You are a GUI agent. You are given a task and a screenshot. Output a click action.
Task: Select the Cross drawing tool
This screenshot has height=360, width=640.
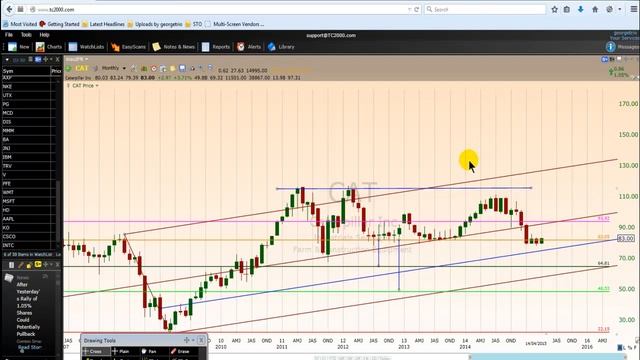pyautogui.click(x=96, y=351)
